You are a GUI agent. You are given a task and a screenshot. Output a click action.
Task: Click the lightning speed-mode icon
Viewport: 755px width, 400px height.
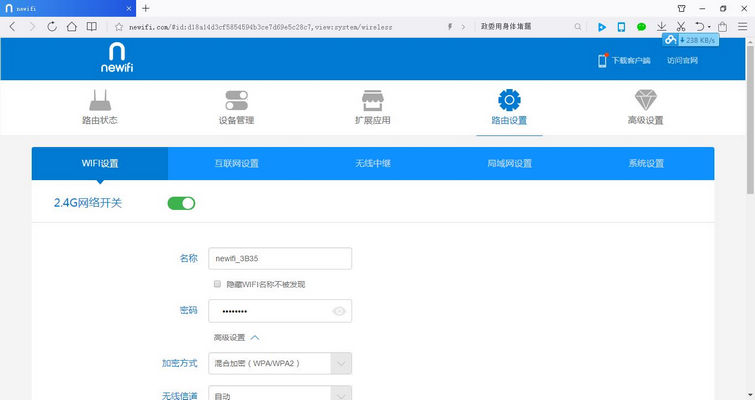click(450, 27)
